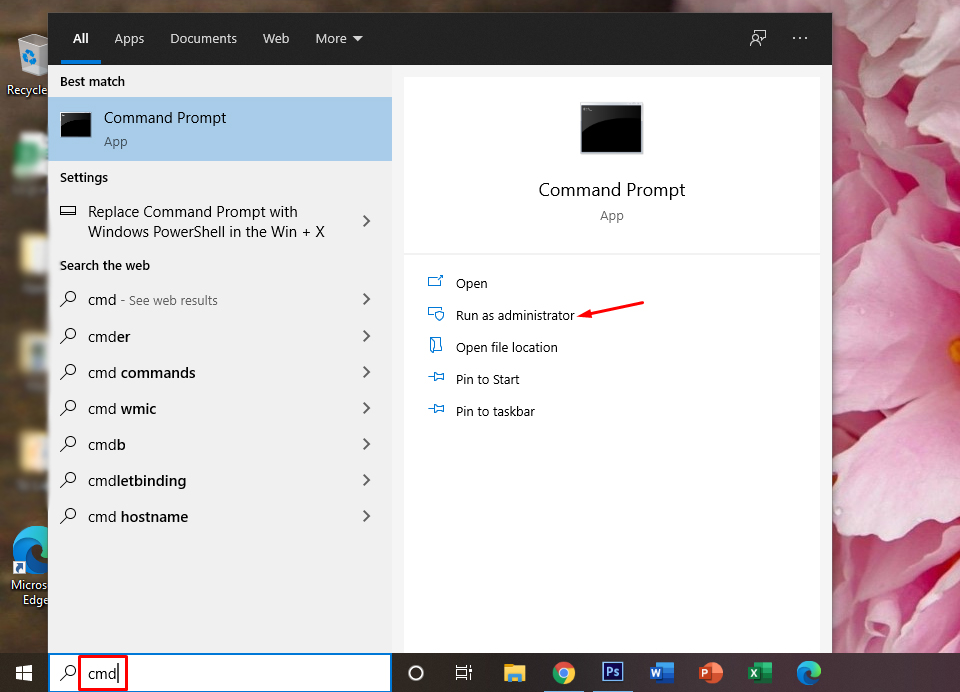
Task: Open Microsoft Word from taskbar
Action: [661, 673]
